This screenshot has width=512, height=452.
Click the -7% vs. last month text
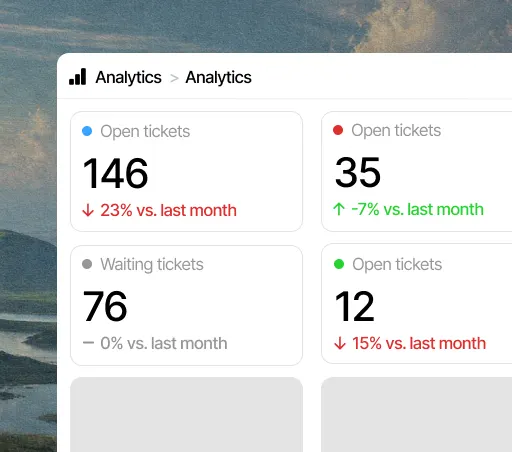click(x=418, y=210)
